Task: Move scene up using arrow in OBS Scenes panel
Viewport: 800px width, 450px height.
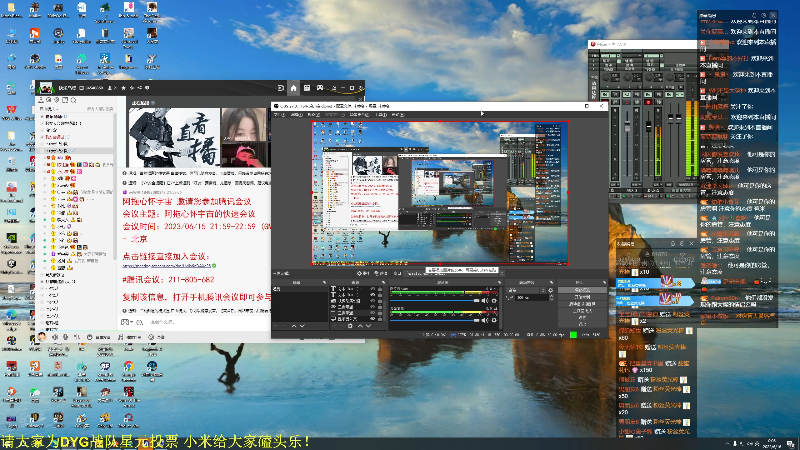Action: 294,326
